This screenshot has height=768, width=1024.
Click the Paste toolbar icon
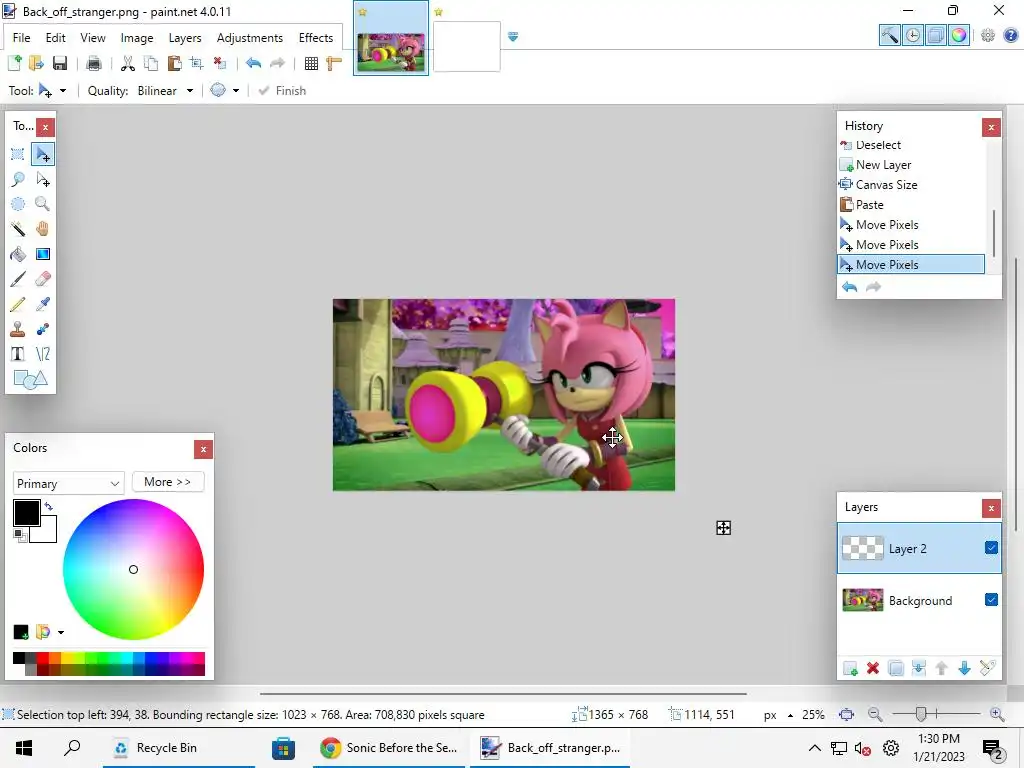[174, 63]
